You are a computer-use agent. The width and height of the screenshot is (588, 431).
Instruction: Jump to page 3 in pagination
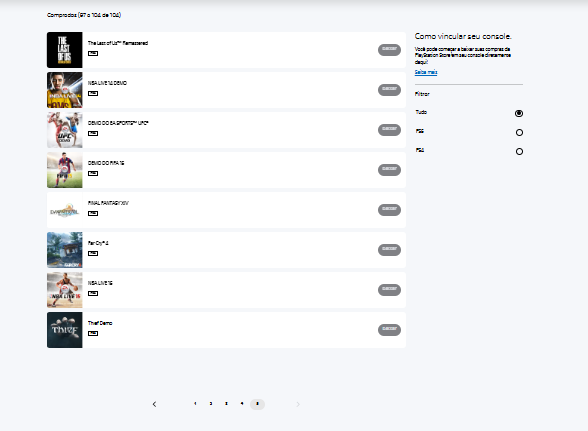click(x=226, y=404)
